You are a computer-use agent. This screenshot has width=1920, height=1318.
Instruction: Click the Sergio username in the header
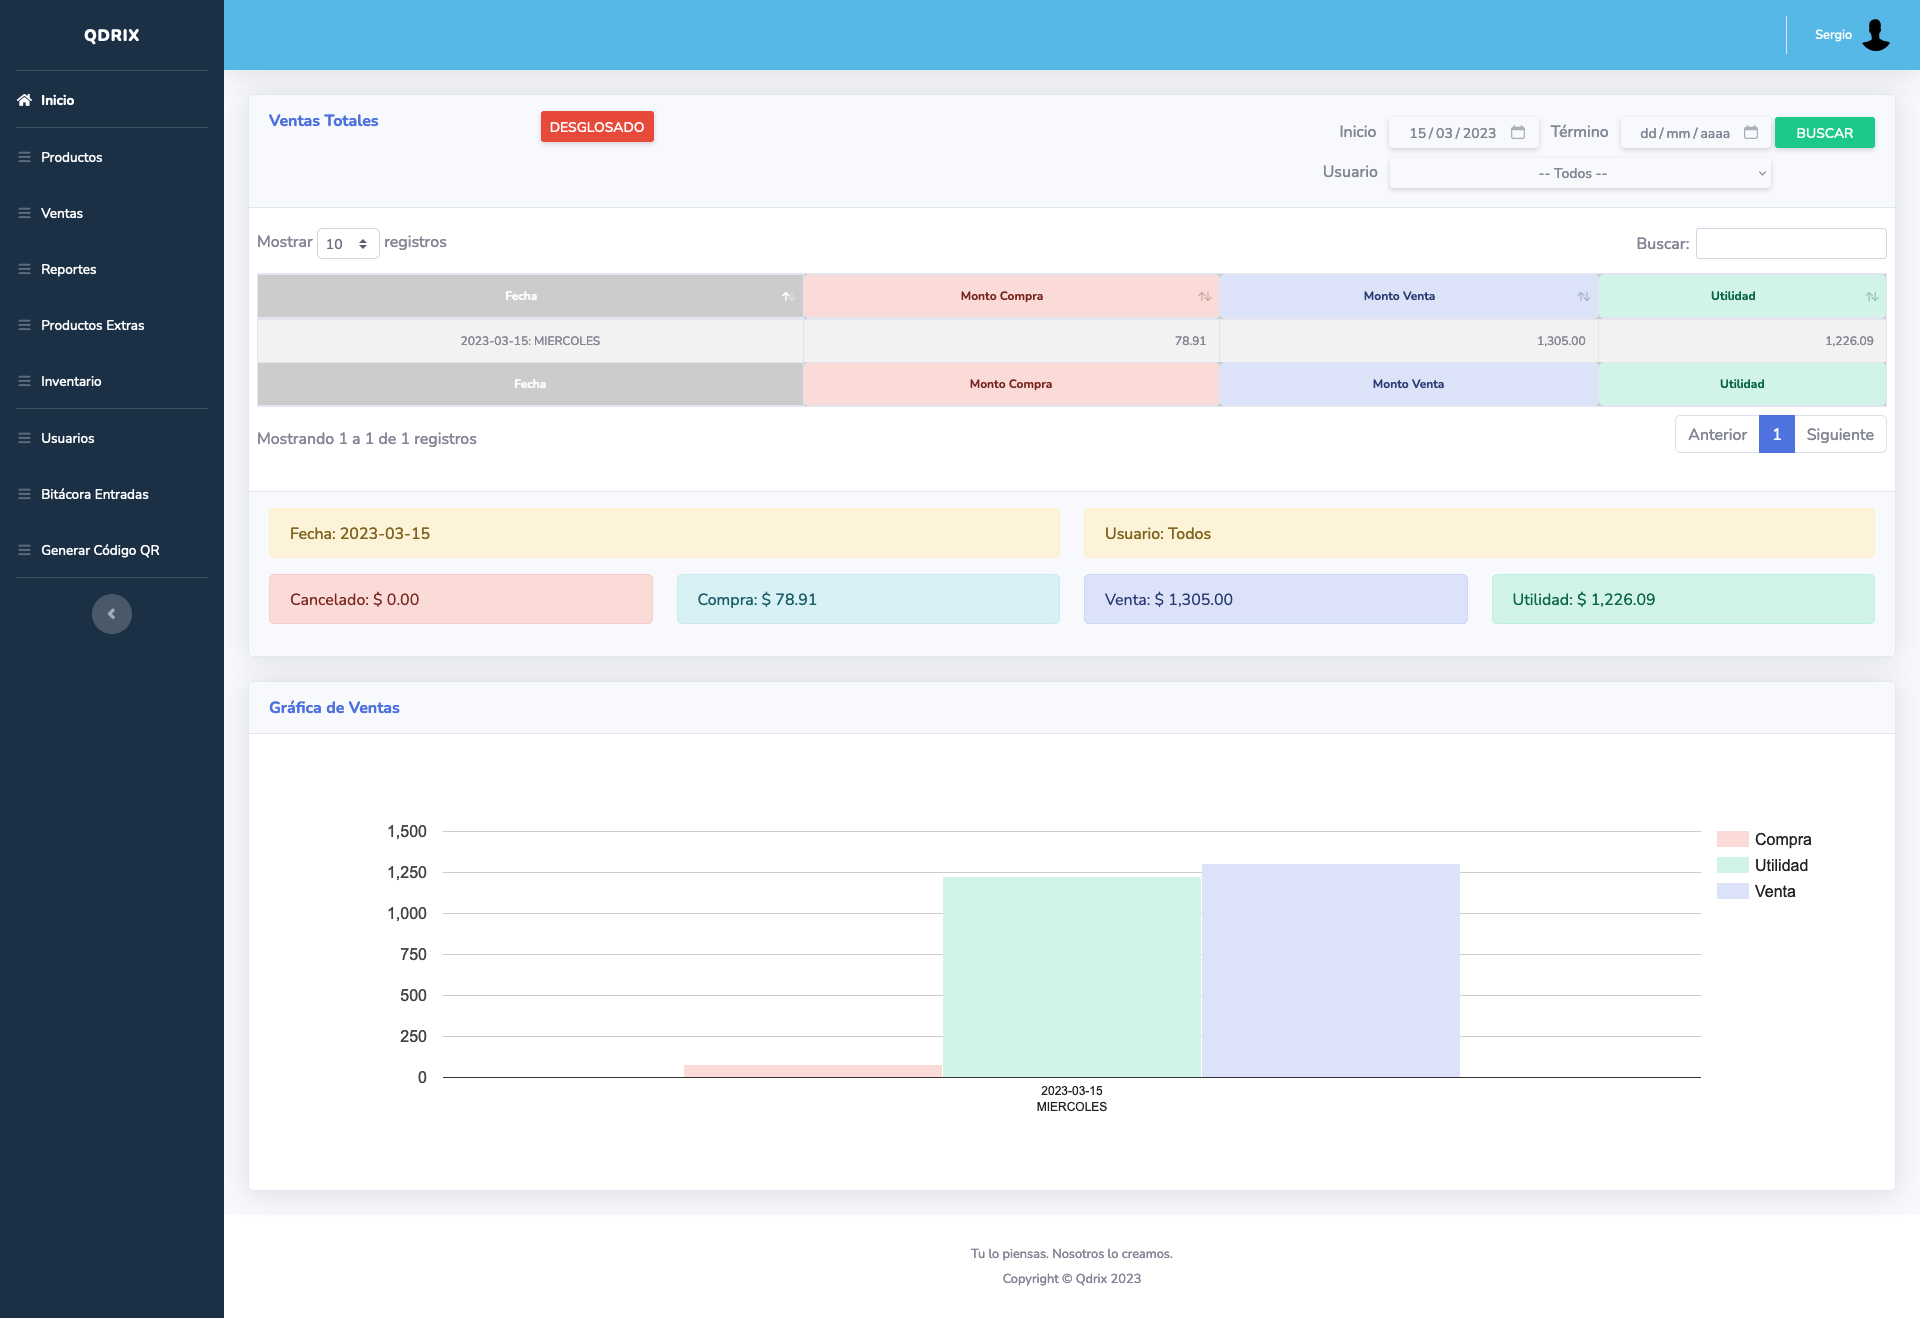(x=1833, y=35)
